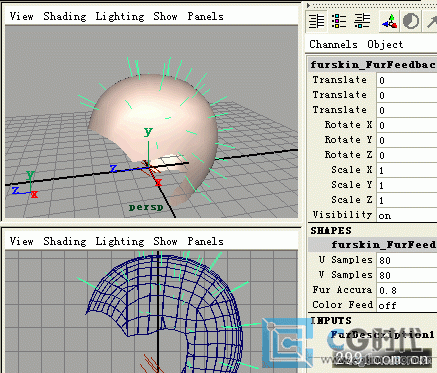Select the Rotate X channel label
Image resolution: width=437 pixels, height=373 pixels.
[348, 125]
